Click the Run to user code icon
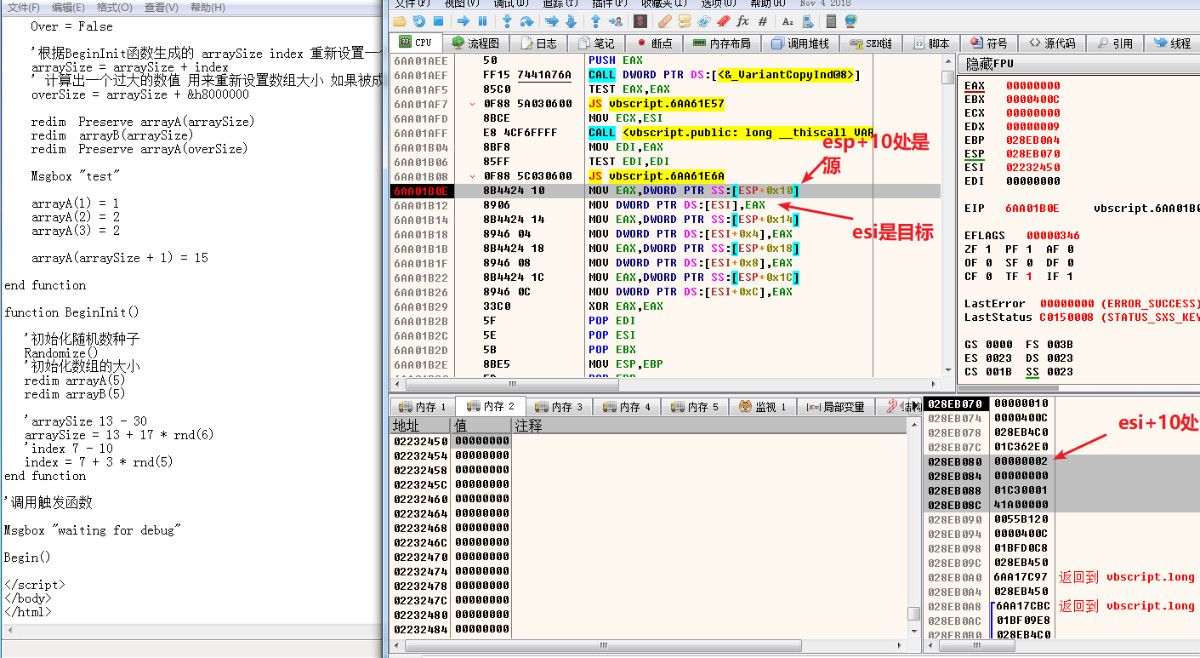Screen dimensions: 1200x658 coord(616,20)
